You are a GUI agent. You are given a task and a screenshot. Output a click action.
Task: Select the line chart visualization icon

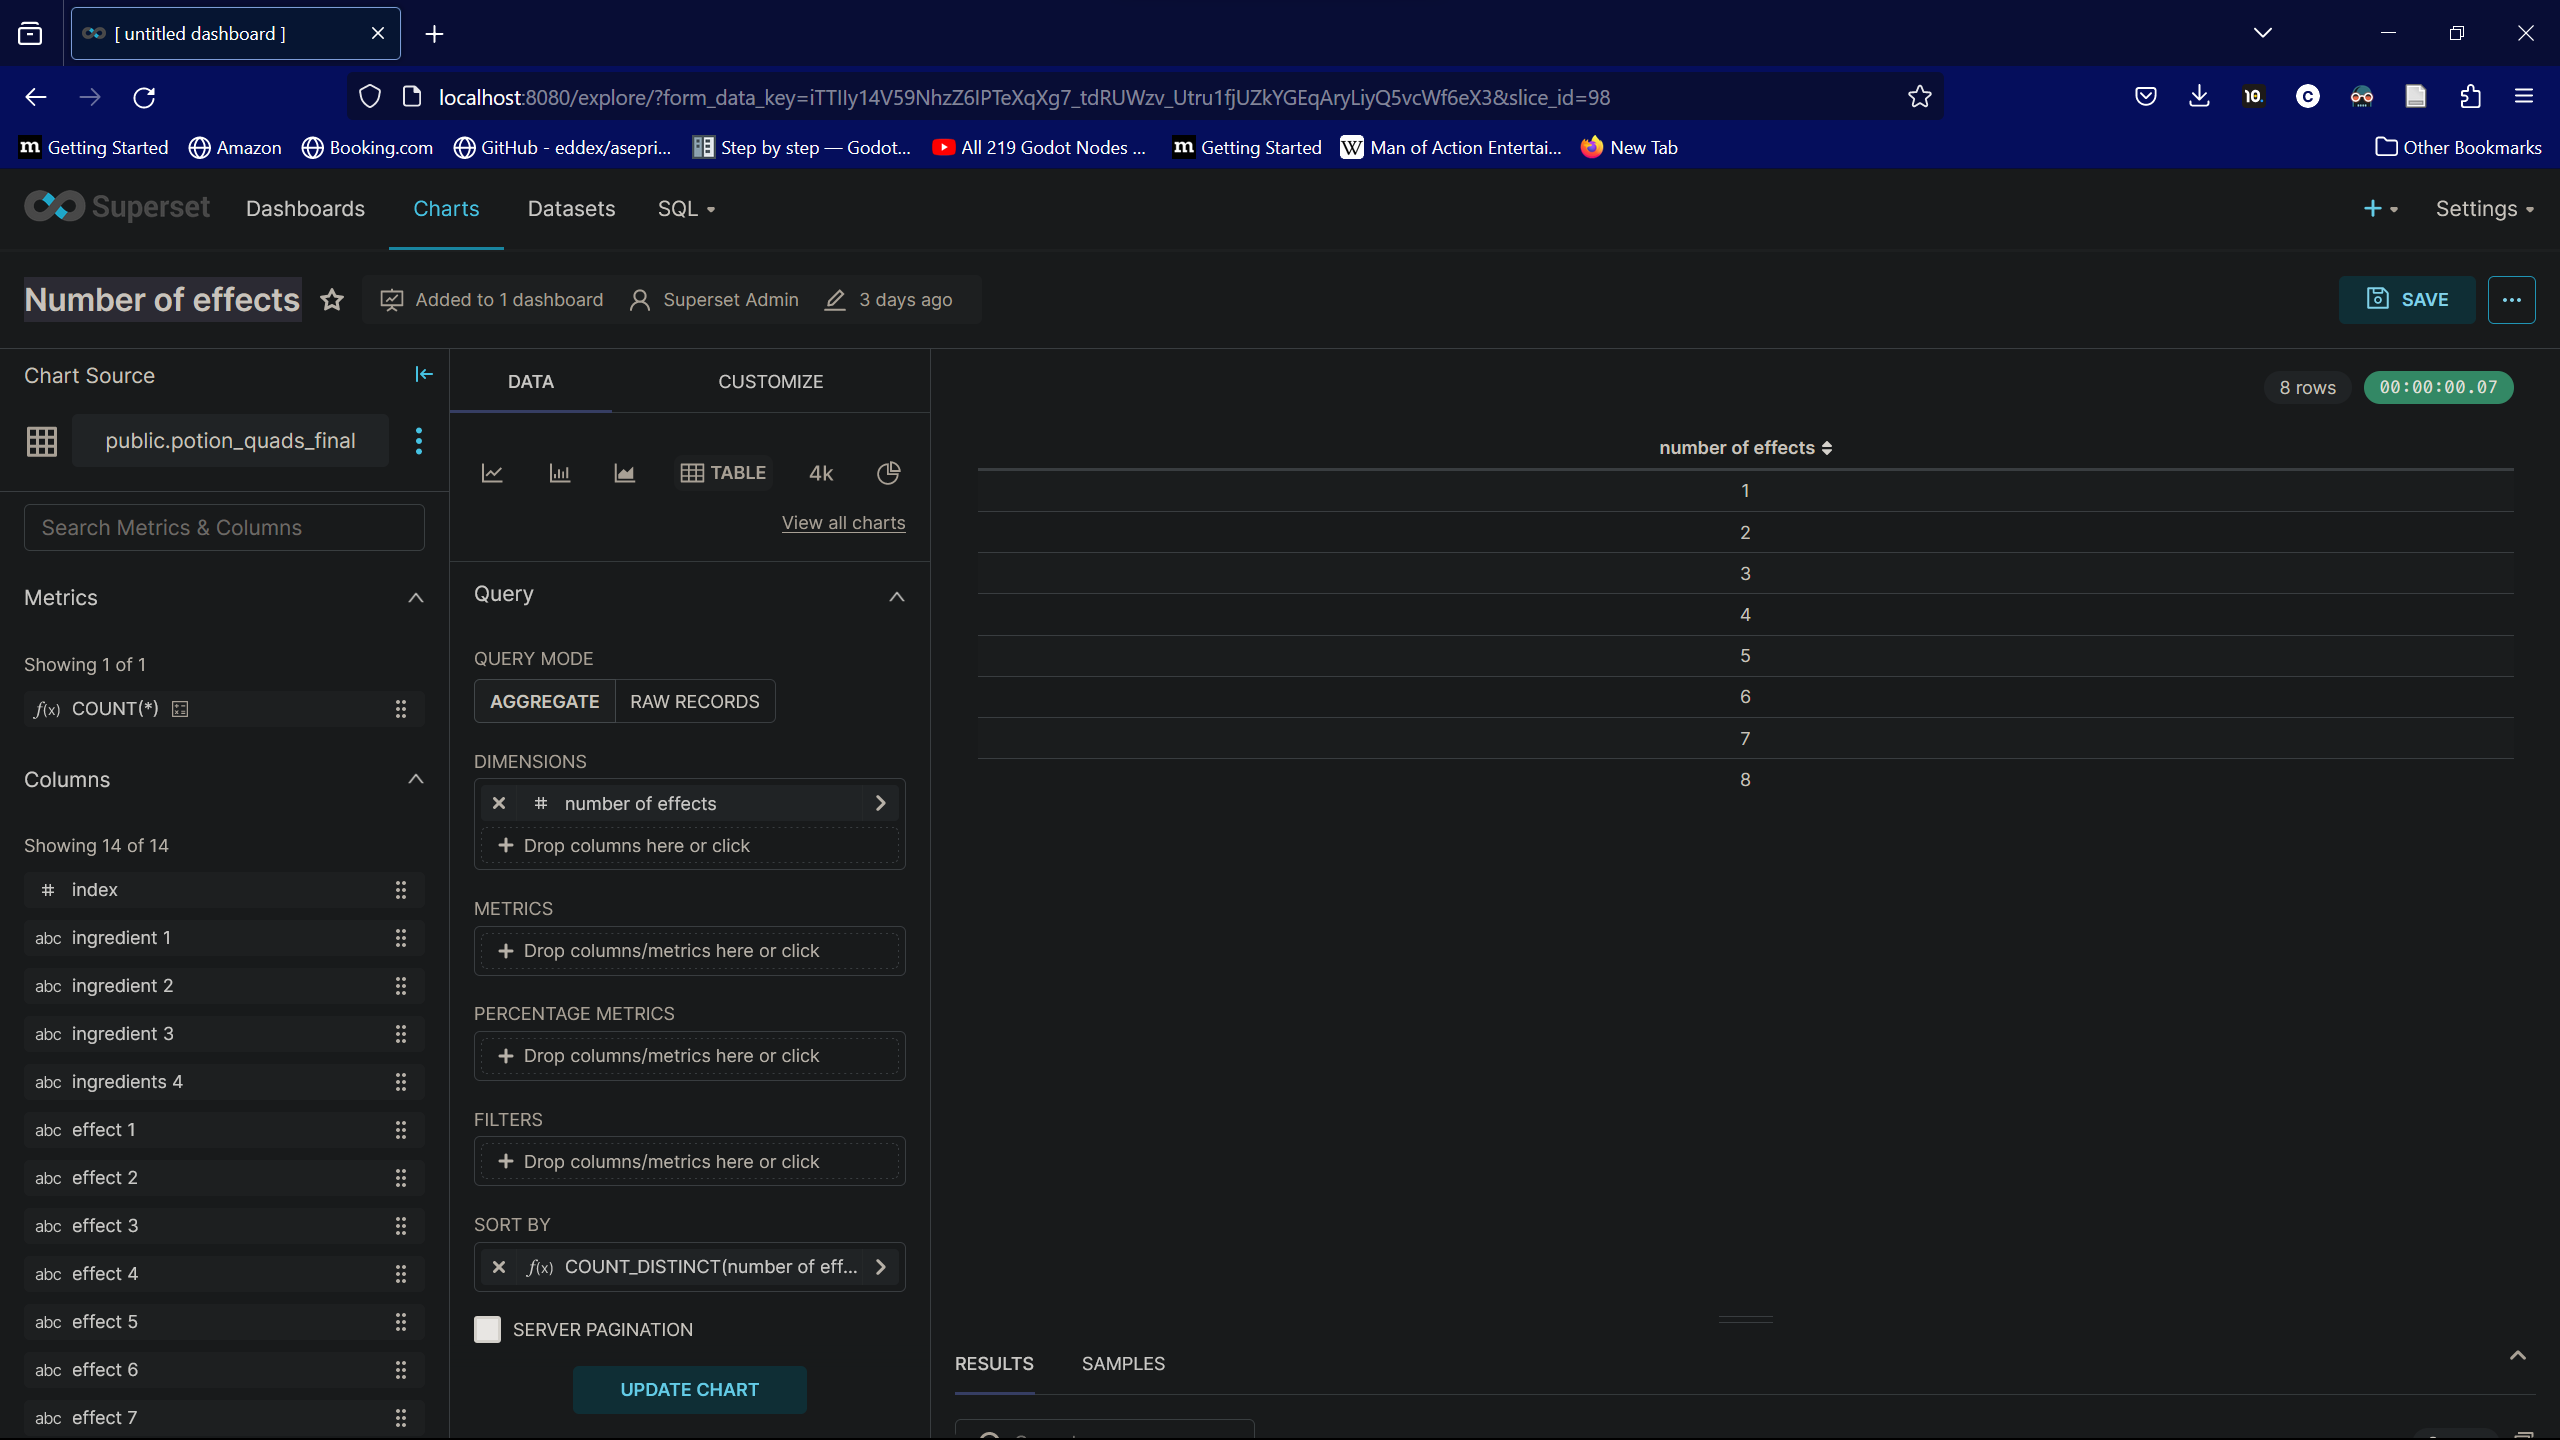tap(492, 473)
